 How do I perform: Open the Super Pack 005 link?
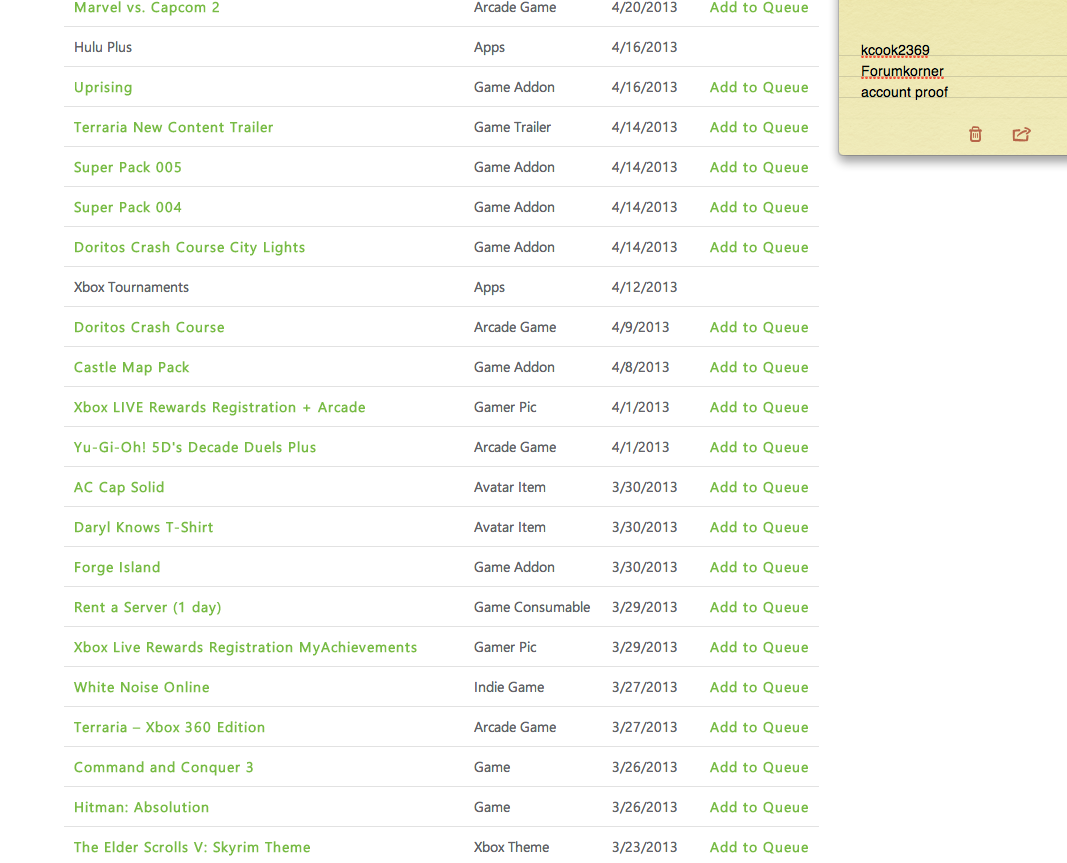click(127, 167)
